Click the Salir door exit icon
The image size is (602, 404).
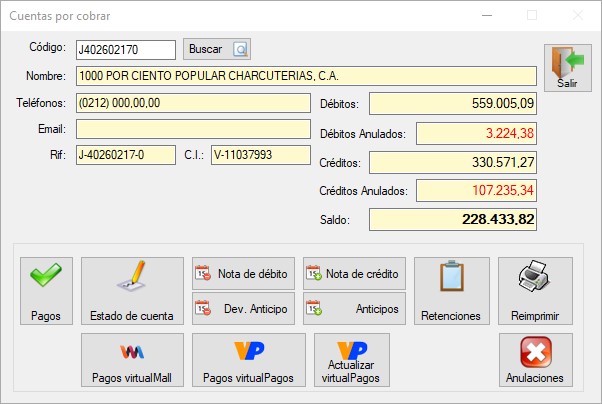568,62
